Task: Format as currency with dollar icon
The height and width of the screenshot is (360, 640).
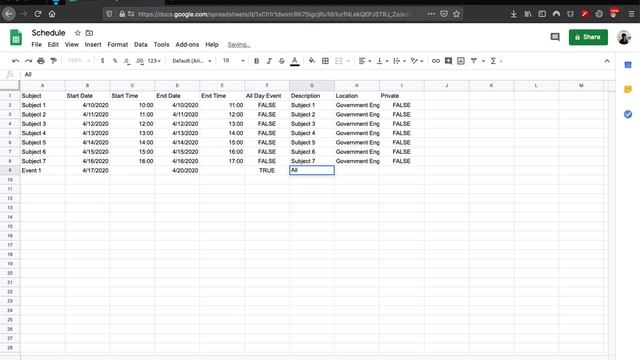Action: point(102,61)
